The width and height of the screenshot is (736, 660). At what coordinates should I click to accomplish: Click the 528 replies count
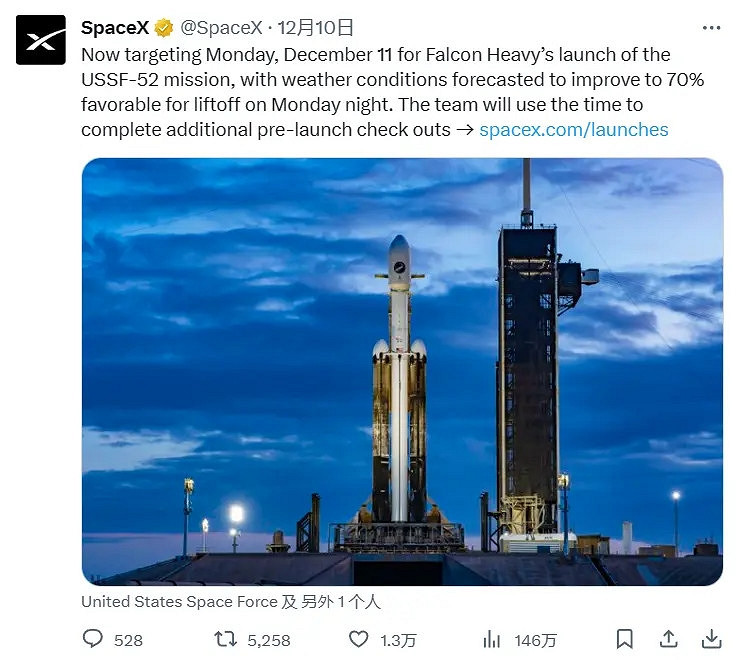click(129, 640)
